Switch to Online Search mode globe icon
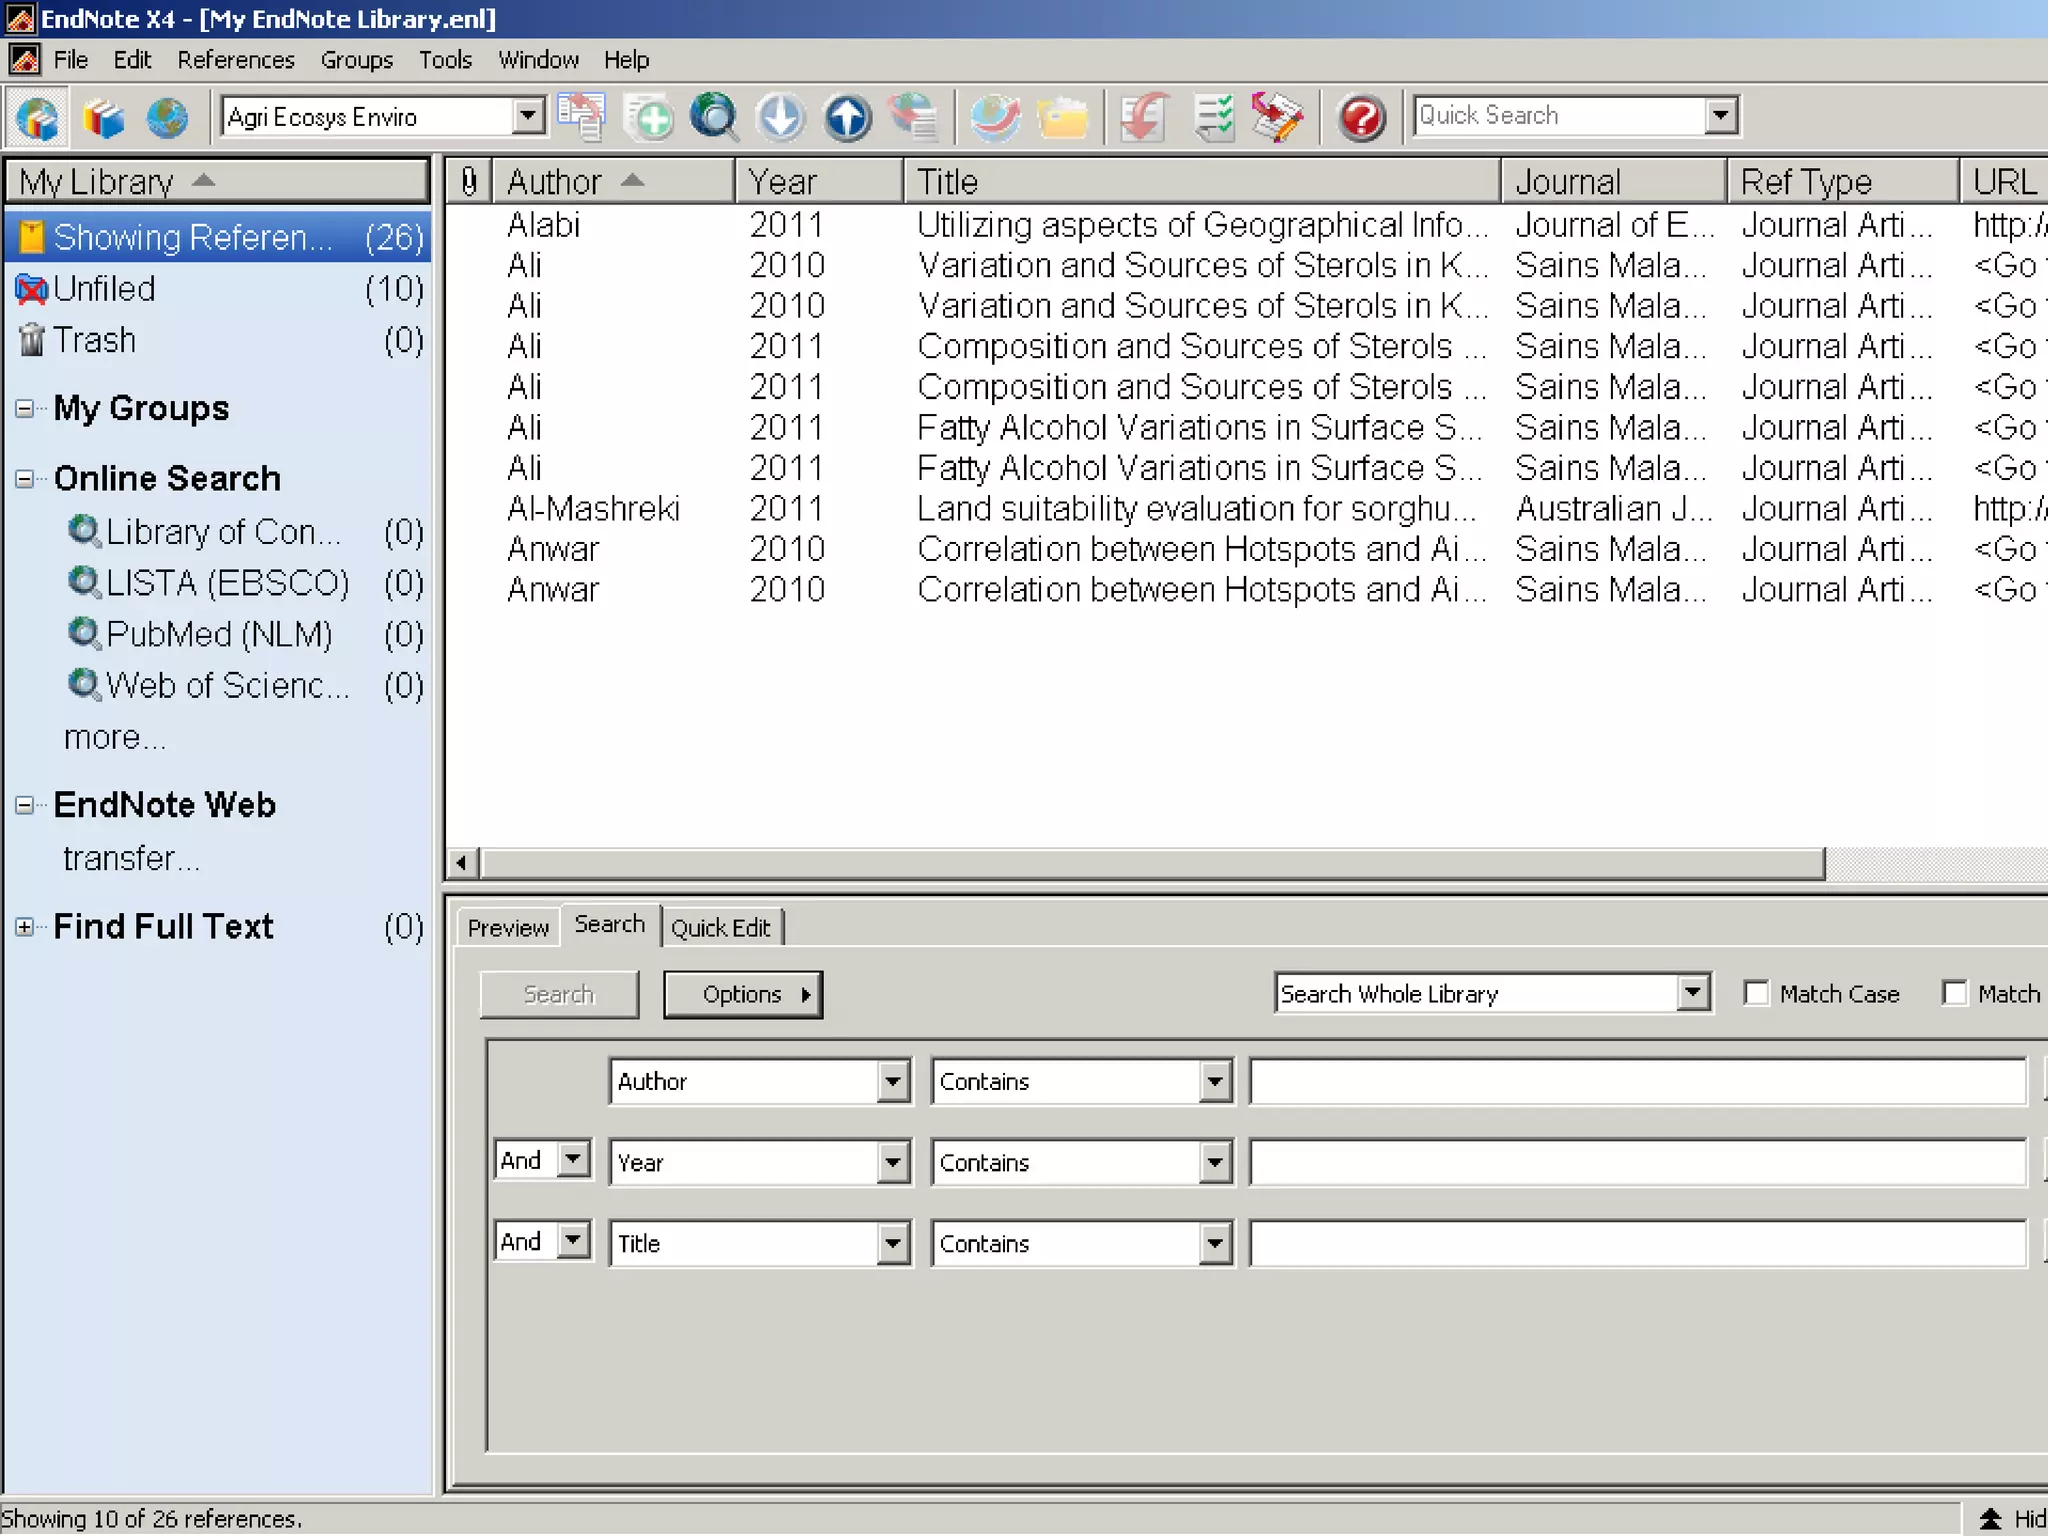The width and height of the screenshot is (2048, 1536). [x=167, y=117]
